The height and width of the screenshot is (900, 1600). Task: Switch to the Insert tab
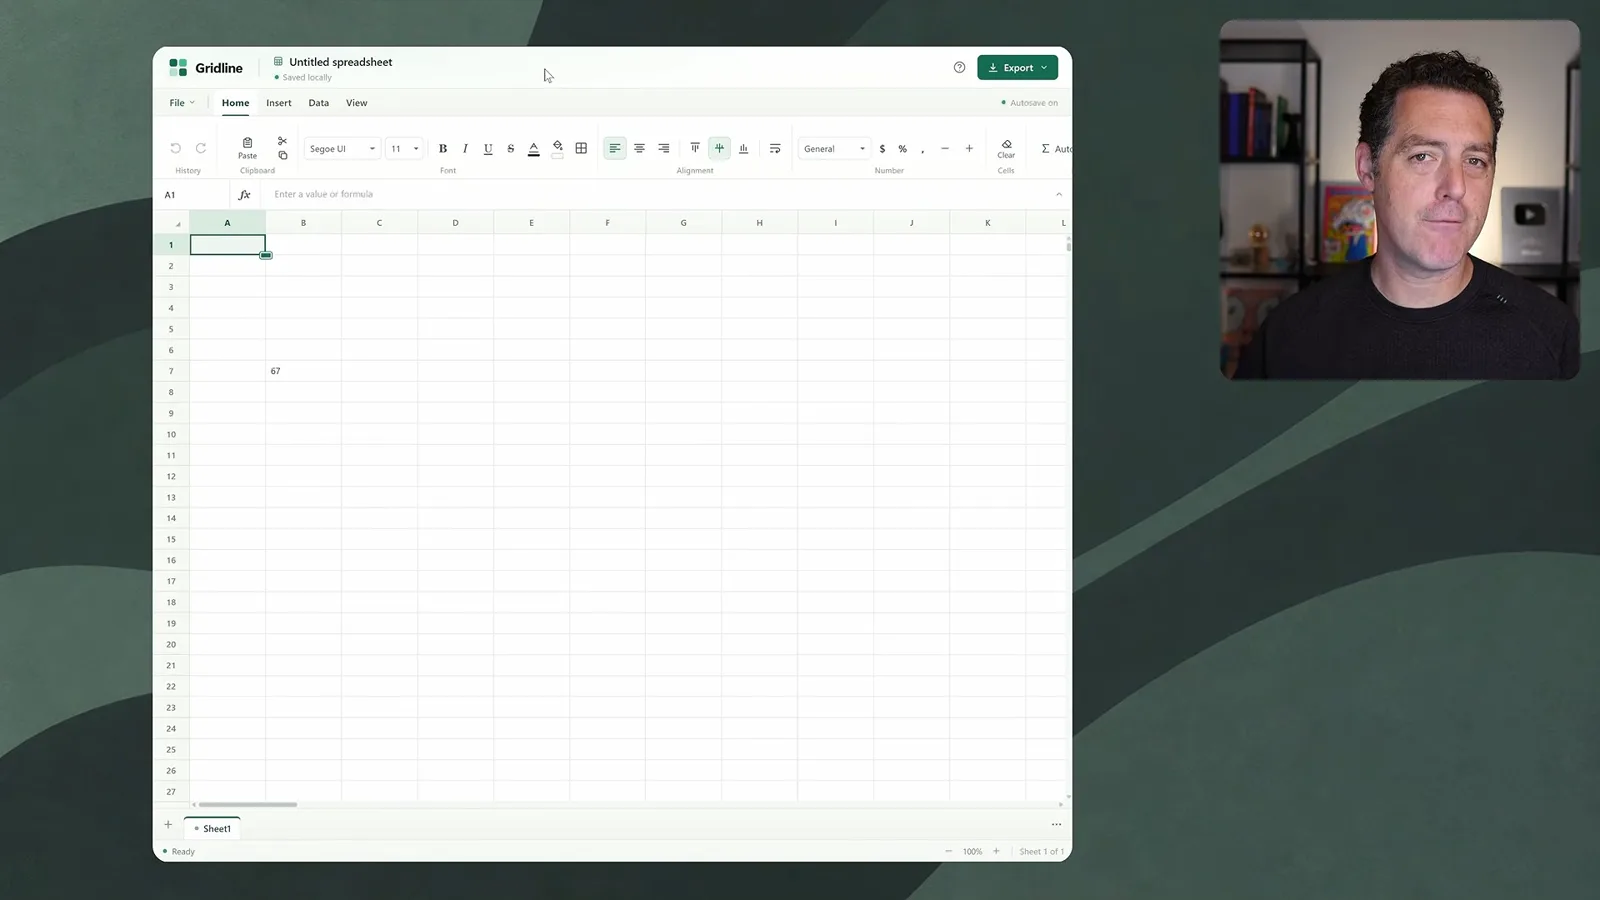[279, 103]
